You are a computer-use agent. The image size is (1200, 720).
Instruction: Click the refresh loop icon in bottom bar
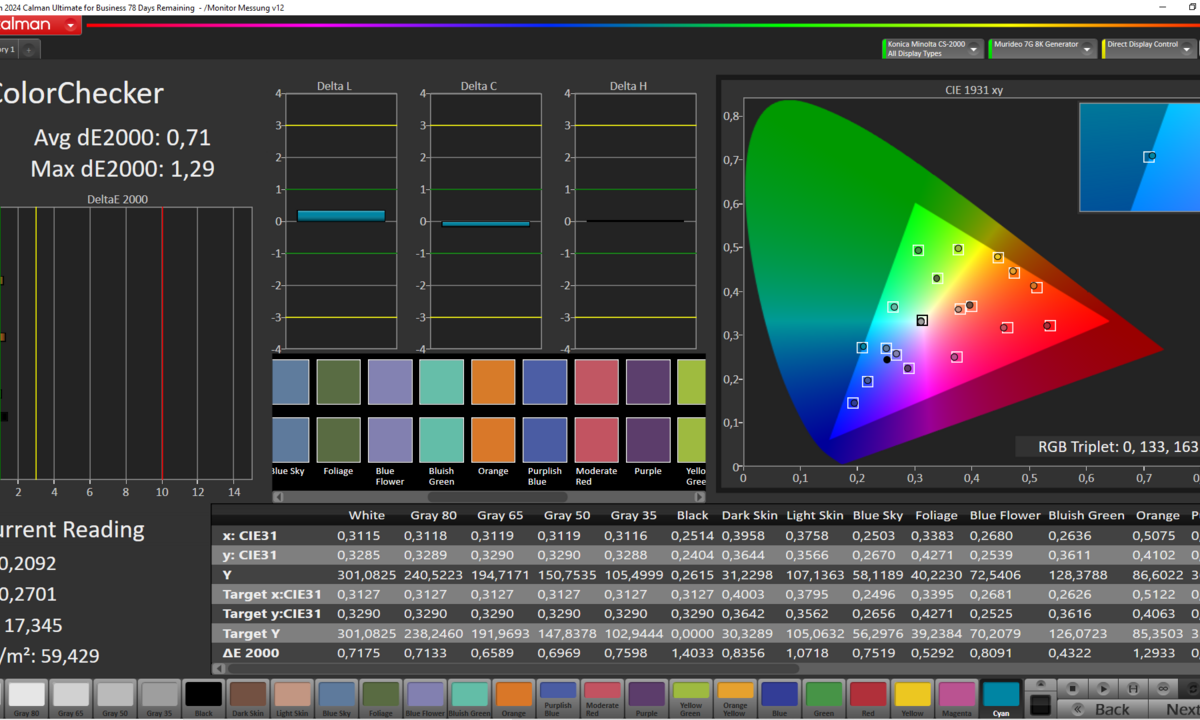pos(1190,688)
